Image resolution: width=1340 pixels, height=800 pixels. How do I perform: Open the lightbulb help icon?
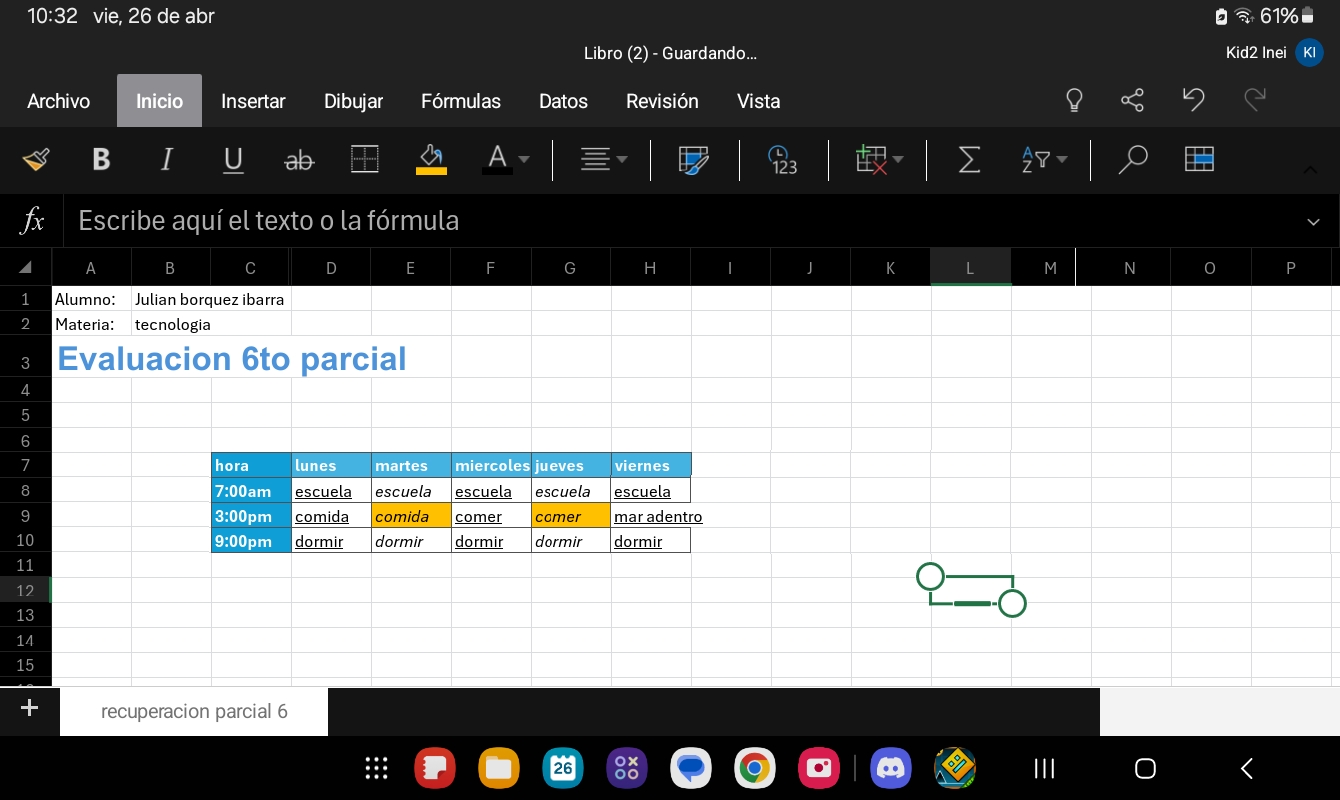(x=1074, y=100)
